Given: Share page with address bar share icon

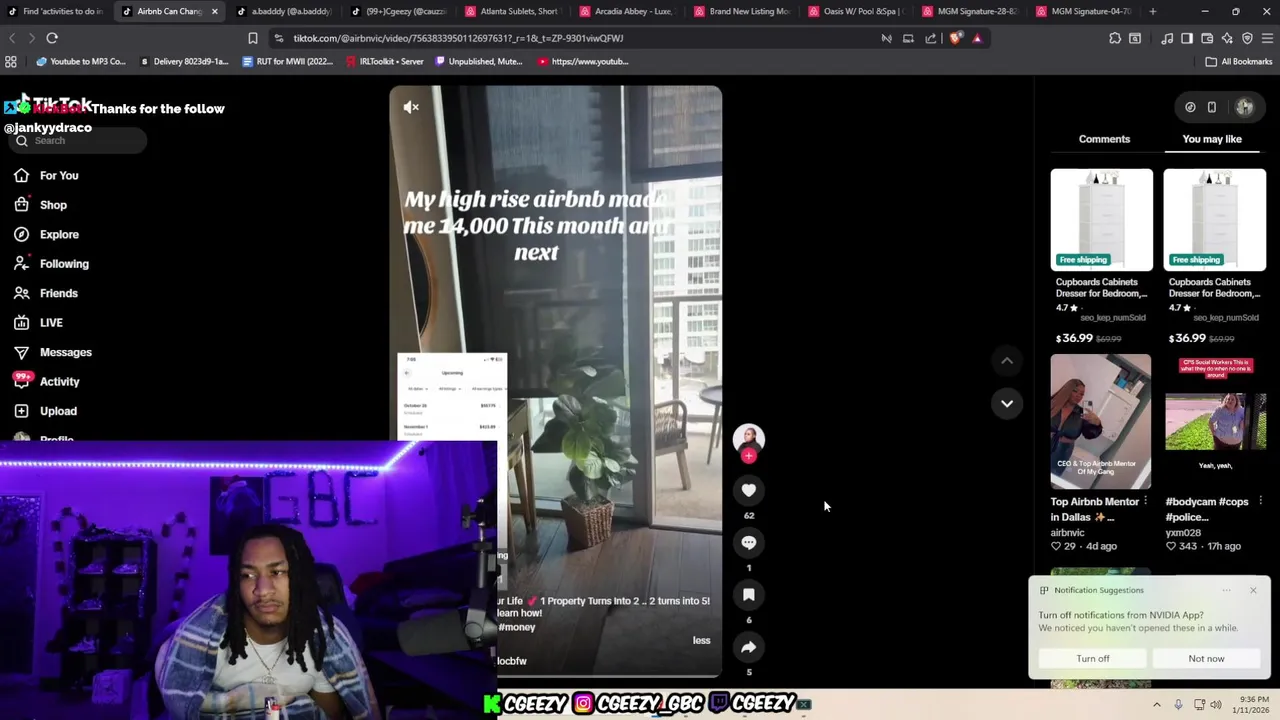Looking at the screenshot, I should point(931,38).
